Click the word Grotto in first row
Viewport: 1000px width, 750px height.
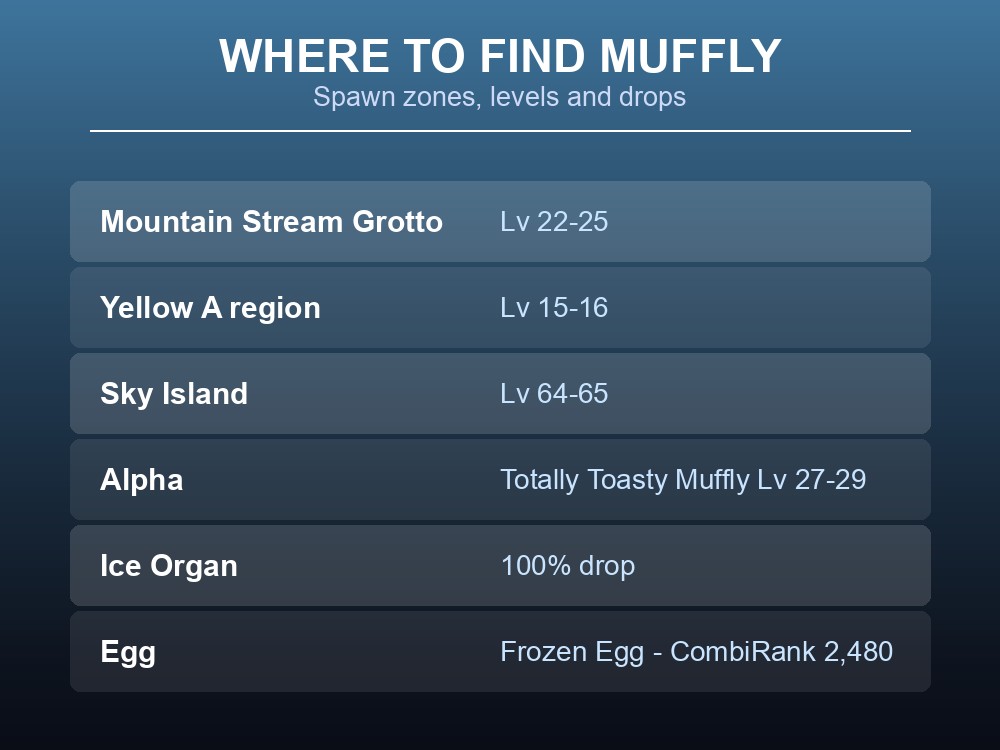click(397, 221)
